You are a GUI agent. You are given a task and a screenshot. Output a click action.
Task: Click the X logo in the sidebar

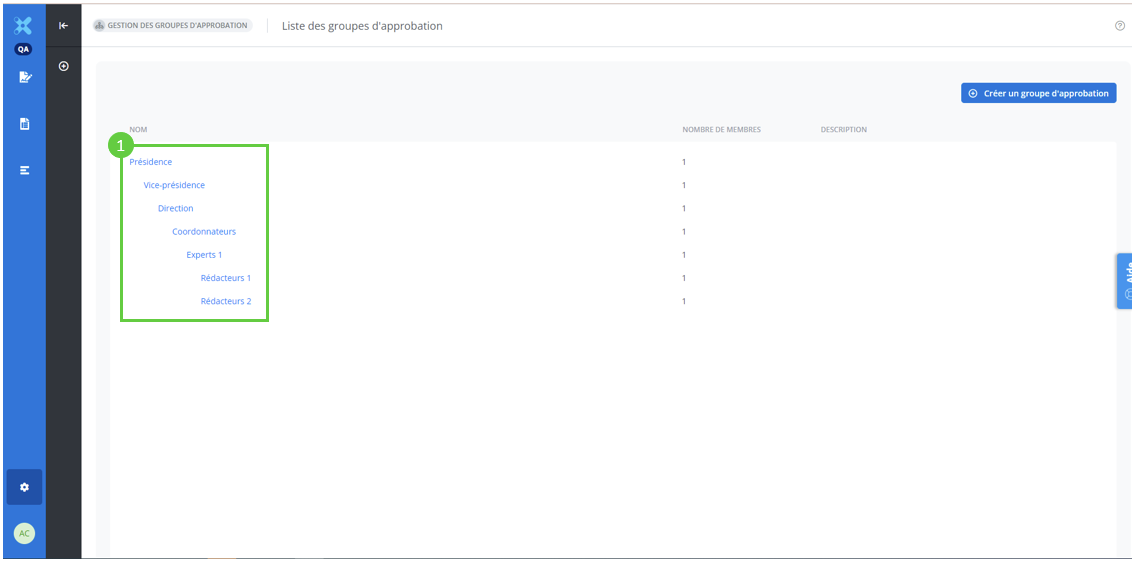(x=24, y=26)
